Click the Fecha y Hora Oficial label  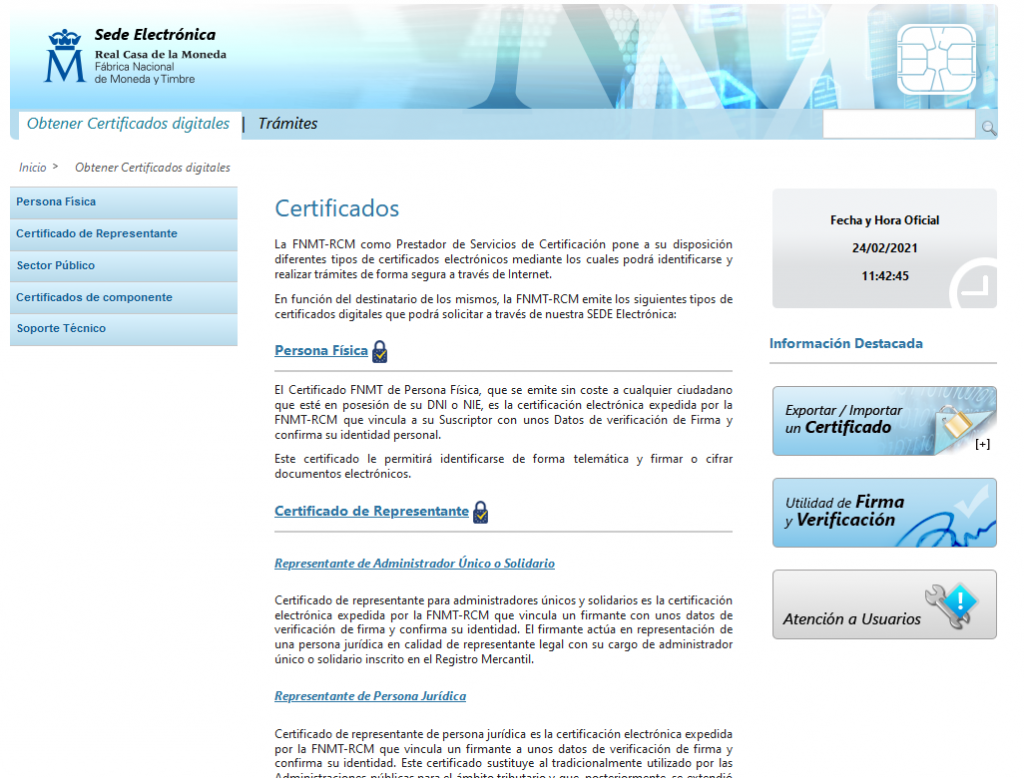coord(885,221)
